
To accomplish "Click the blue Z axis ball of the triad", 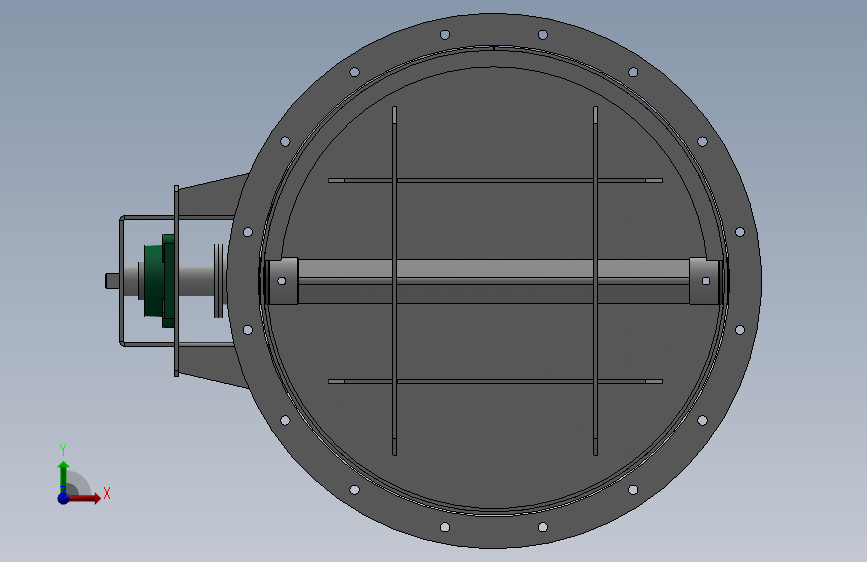I will (x=63, y=498).
